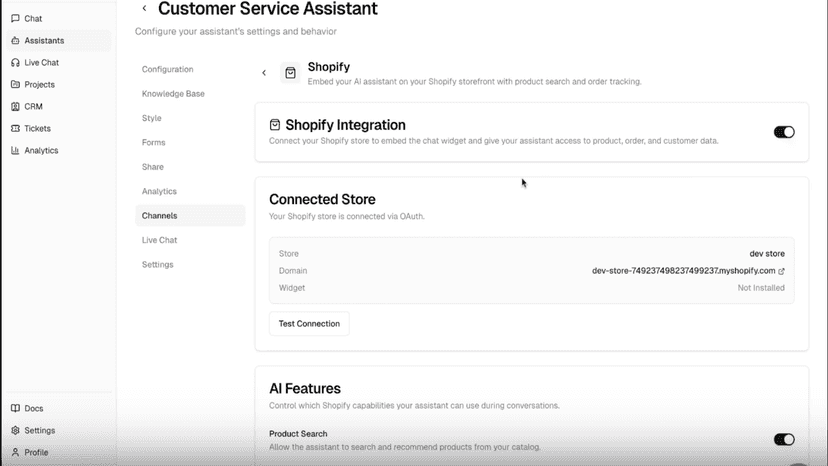The height and width of the screenshot is (466, 828).
Task: Switch to the assistant Settings tab
Action: click(x=190, y=264)
